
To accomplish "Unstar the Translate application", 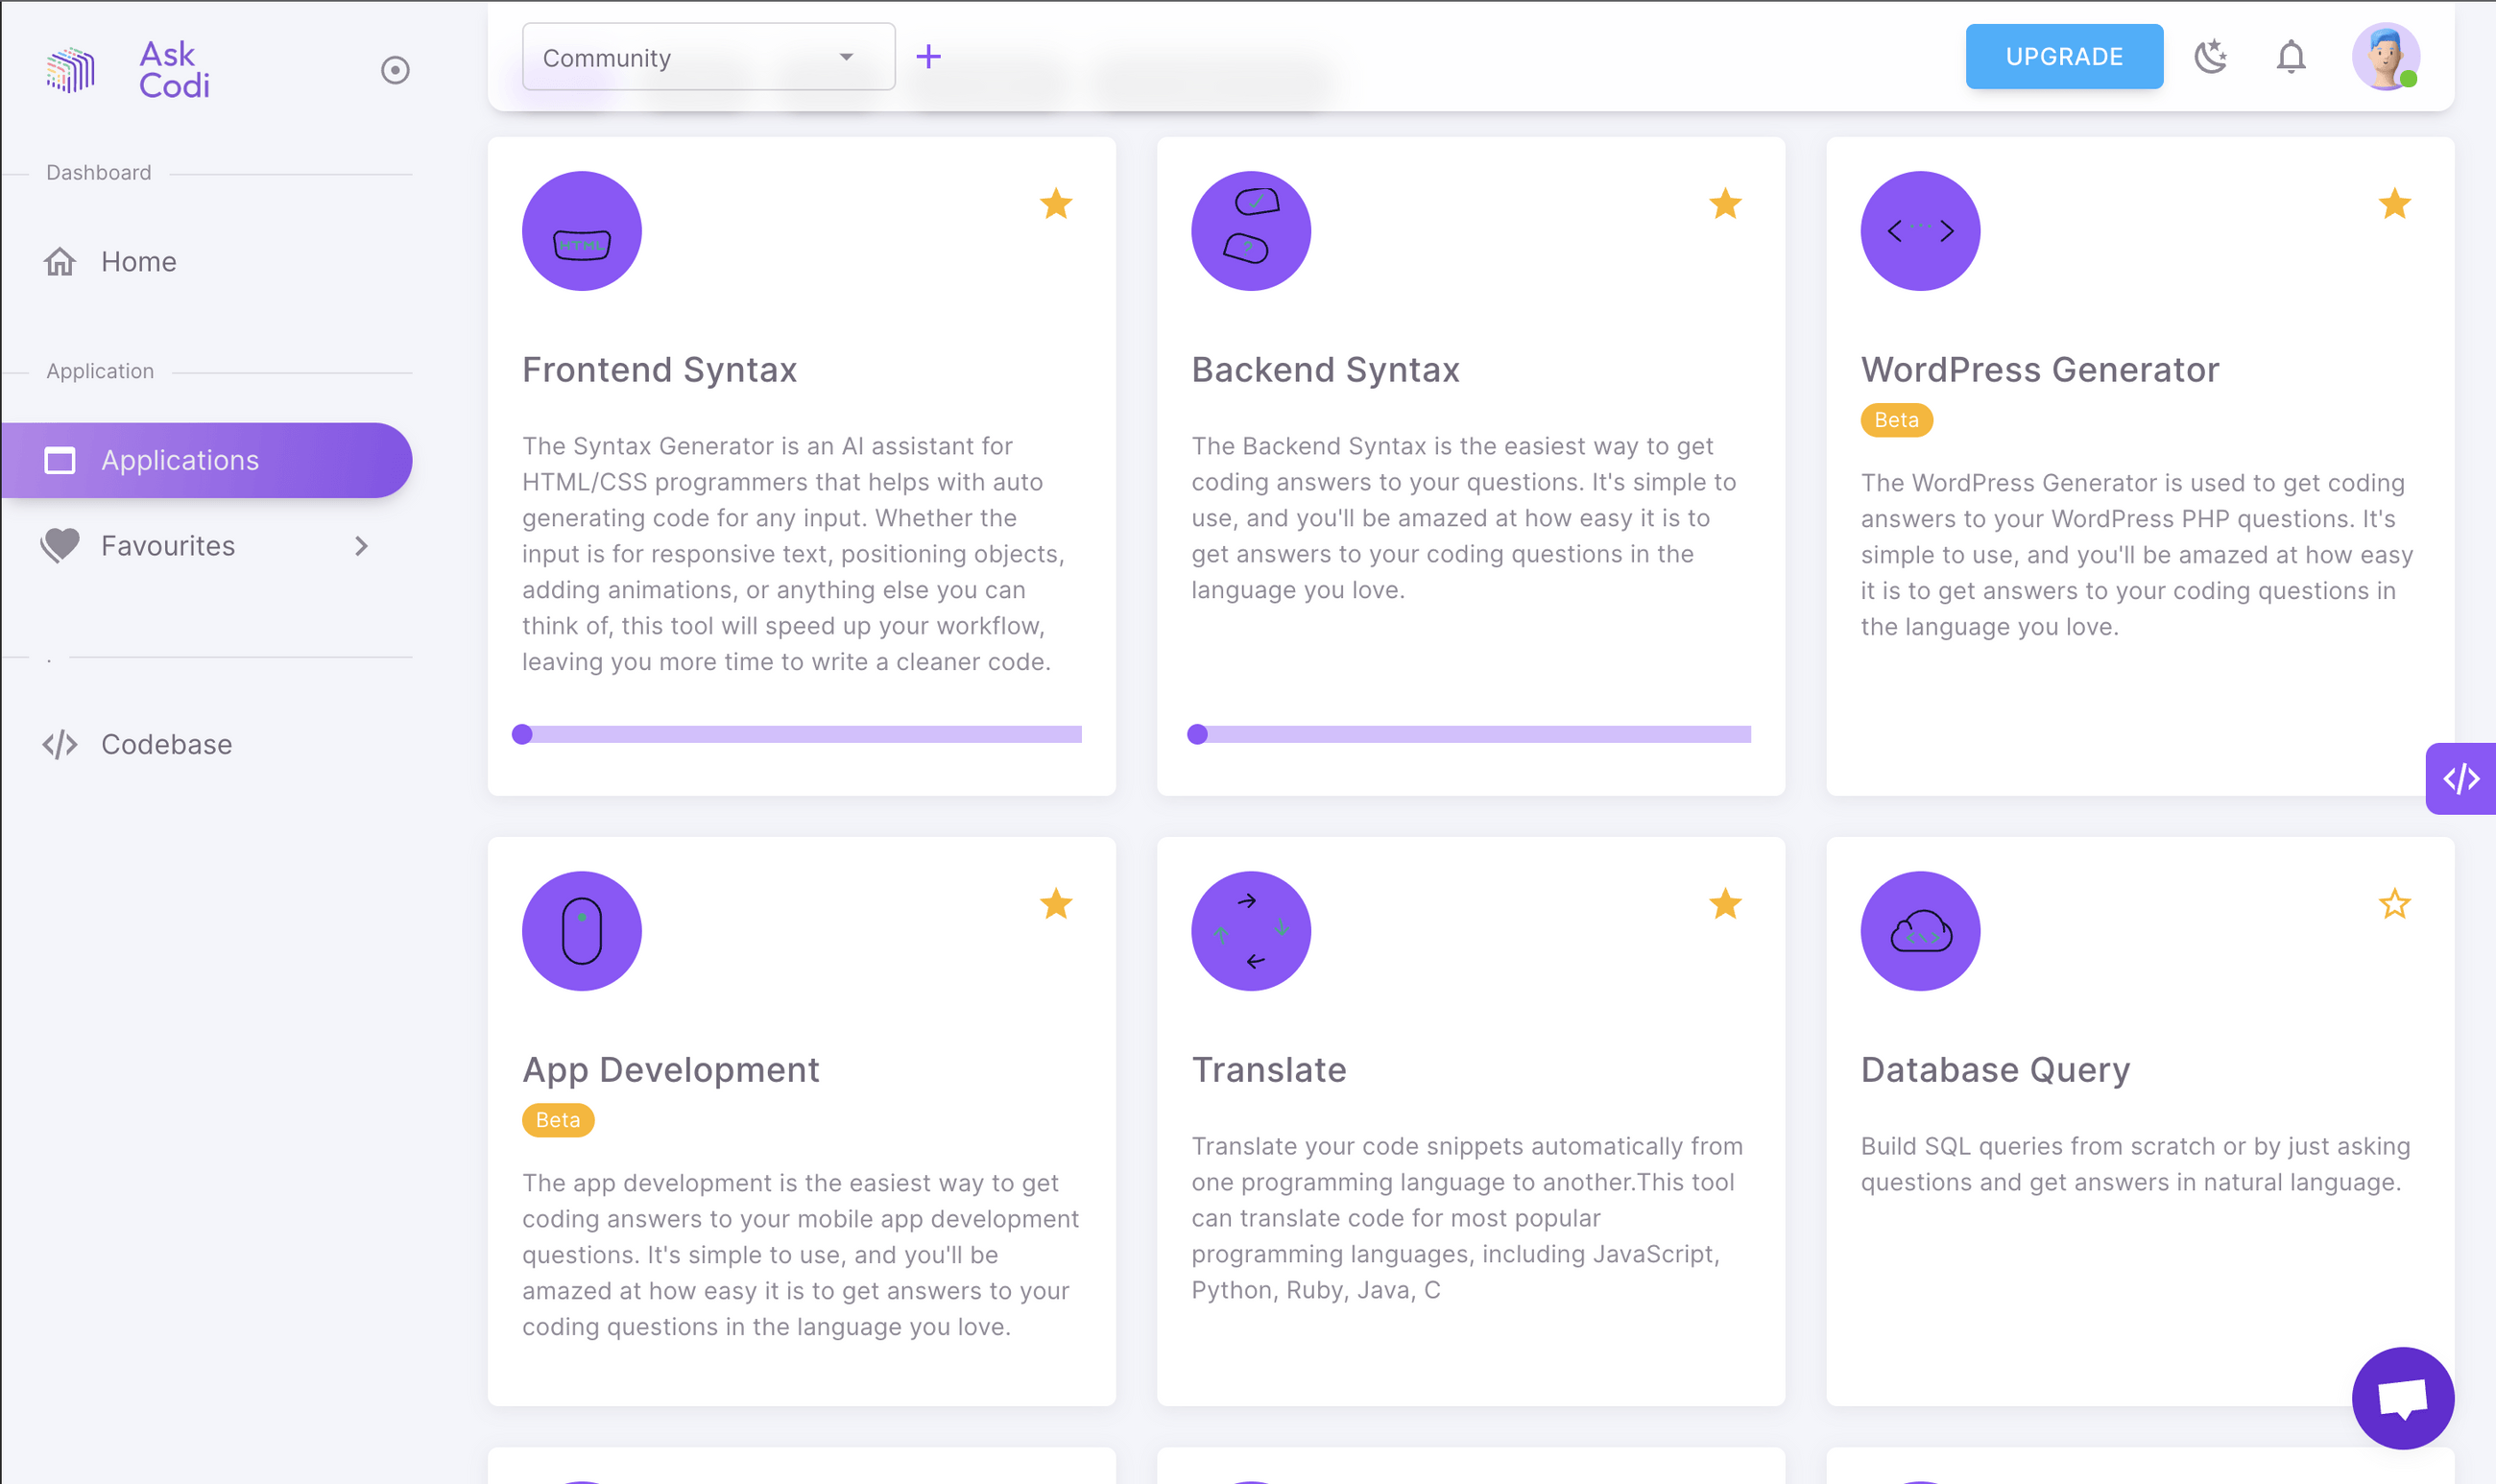I will (1724, 904).
